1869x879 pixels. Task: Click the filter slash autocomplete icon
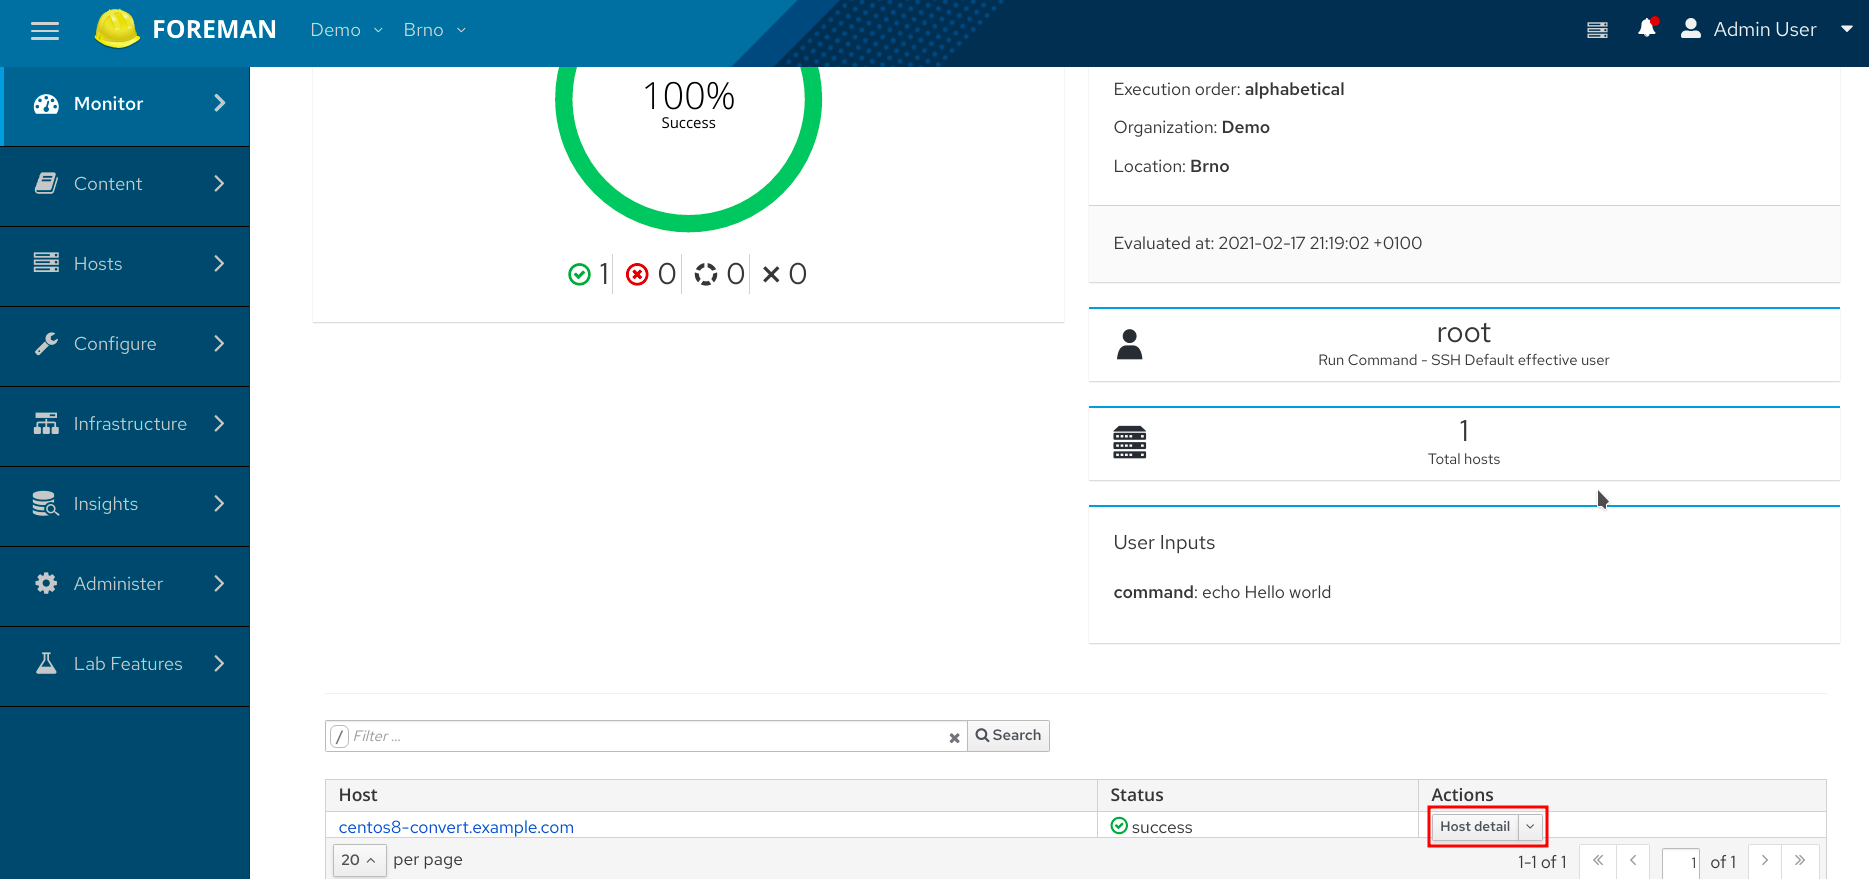coord(339,737)
